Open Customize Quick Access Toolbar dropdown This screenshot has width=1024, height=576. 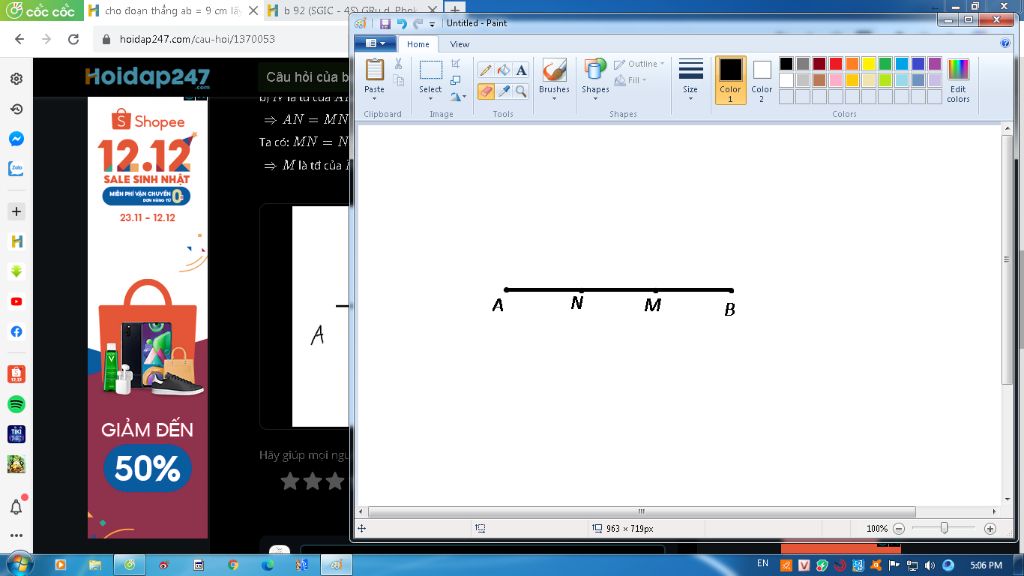coord(432,24)
